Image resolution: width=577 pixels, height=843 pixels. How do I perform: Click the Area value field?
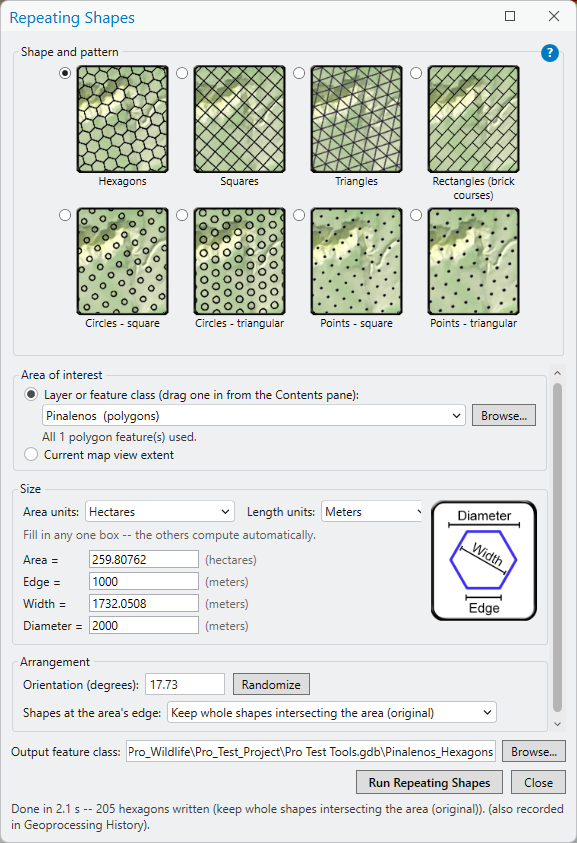pos(144,559)
